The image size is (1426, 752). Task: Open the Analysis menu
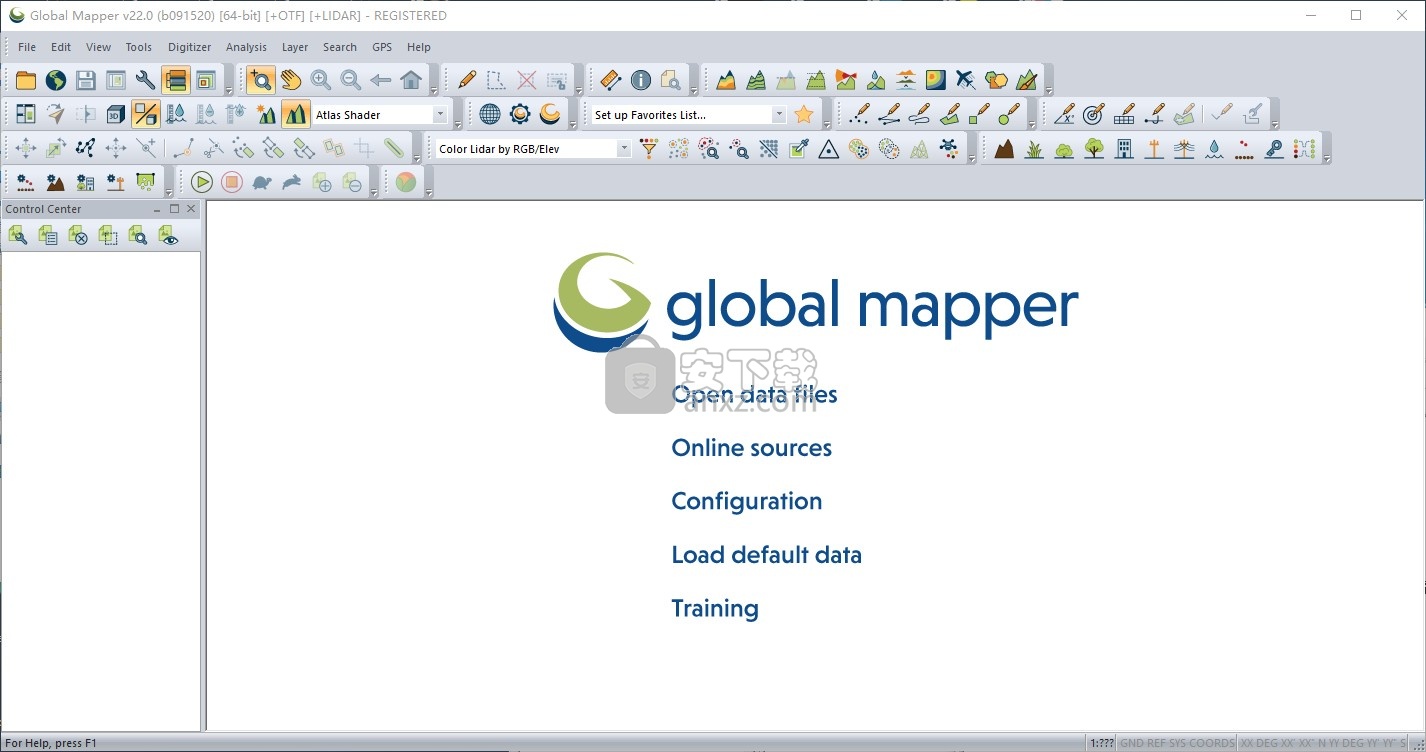(x=246, y=47)
